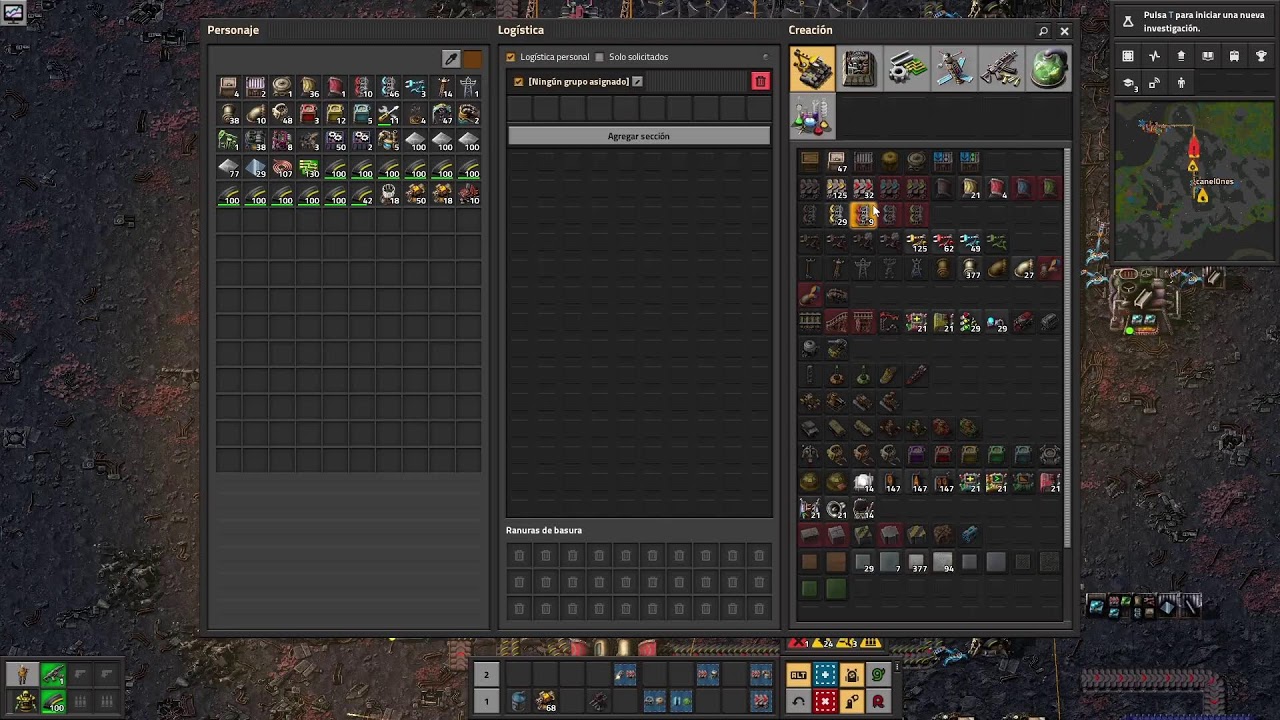The height and width of the screenshot is (720, 1280).
Task: Open the remote view radar icon
Action: click(x=1154, y=83)
